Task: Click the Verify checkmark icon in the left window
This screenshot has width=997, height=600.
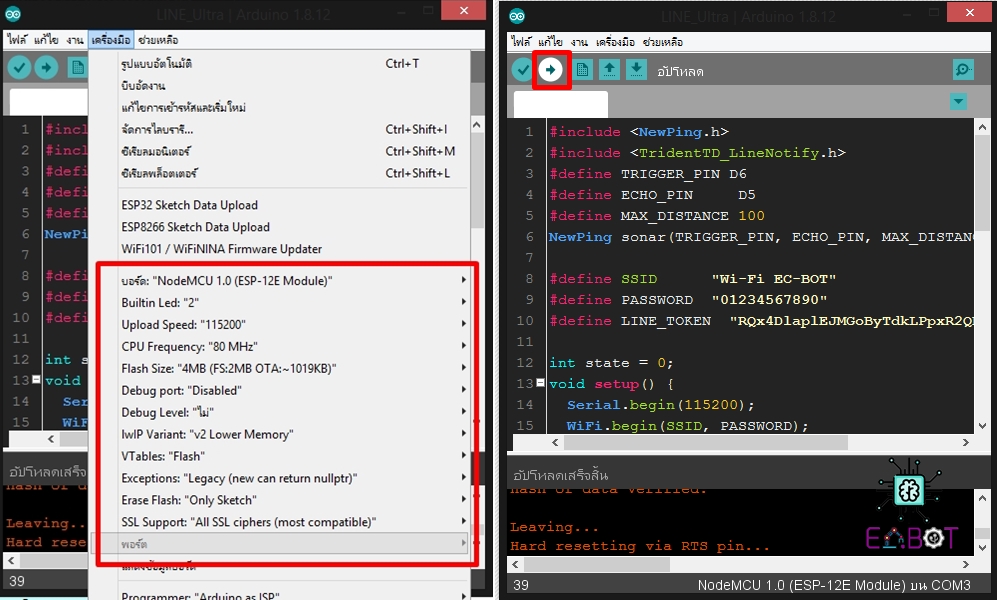Action: coord(19,67)
